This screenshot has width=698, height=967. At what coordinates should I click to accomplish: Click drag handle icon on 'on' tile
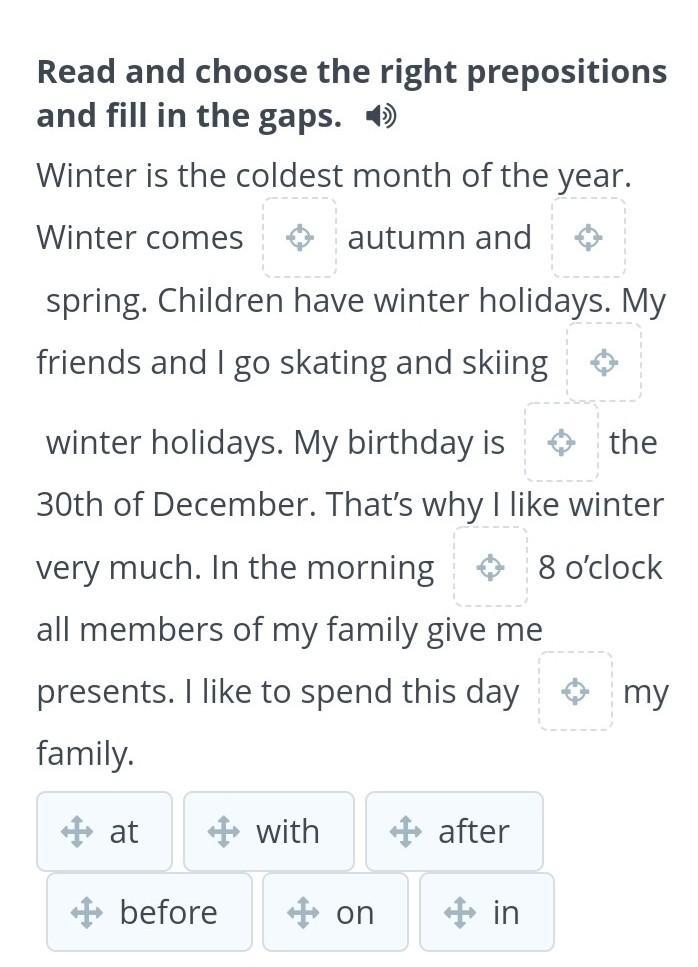(x=303, y=912)
